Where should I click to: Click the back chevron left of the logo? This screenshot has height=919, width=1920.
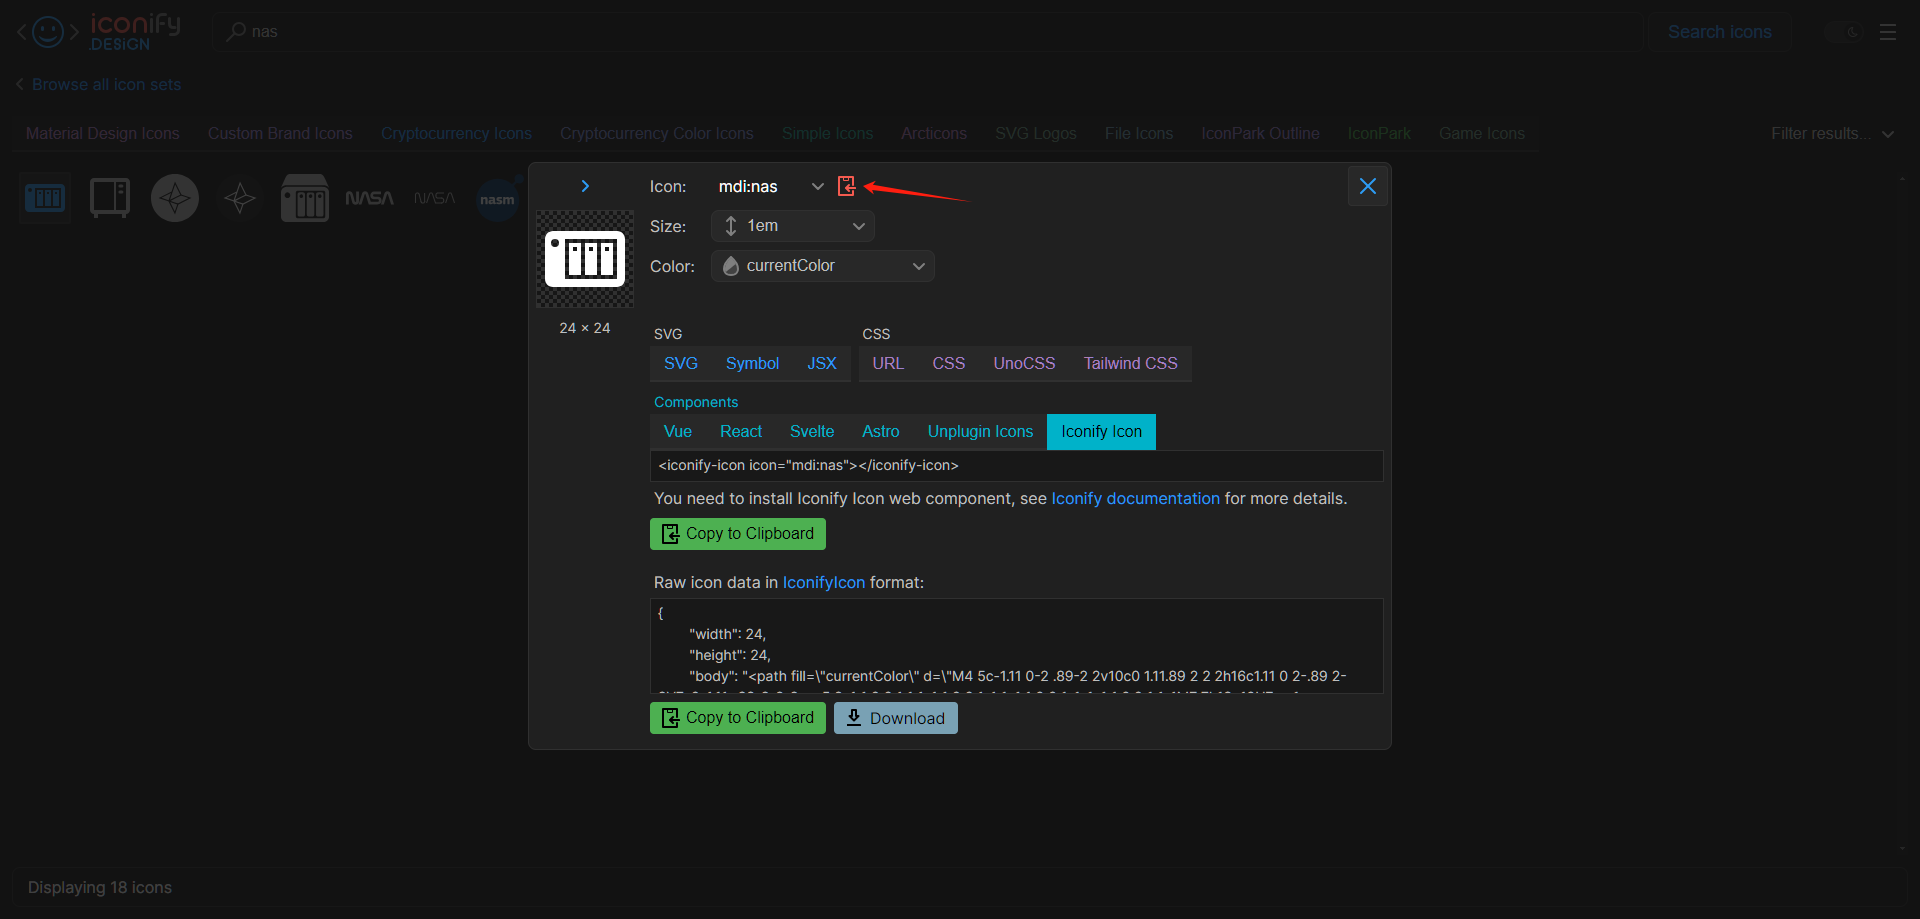point(22,32)
